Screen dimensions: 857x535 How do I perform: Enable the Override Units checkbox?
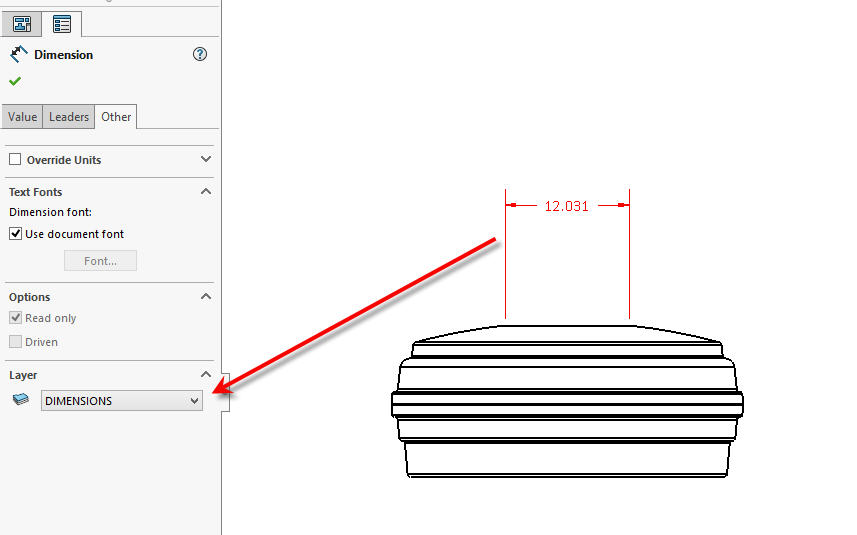(x=15, y=160)
